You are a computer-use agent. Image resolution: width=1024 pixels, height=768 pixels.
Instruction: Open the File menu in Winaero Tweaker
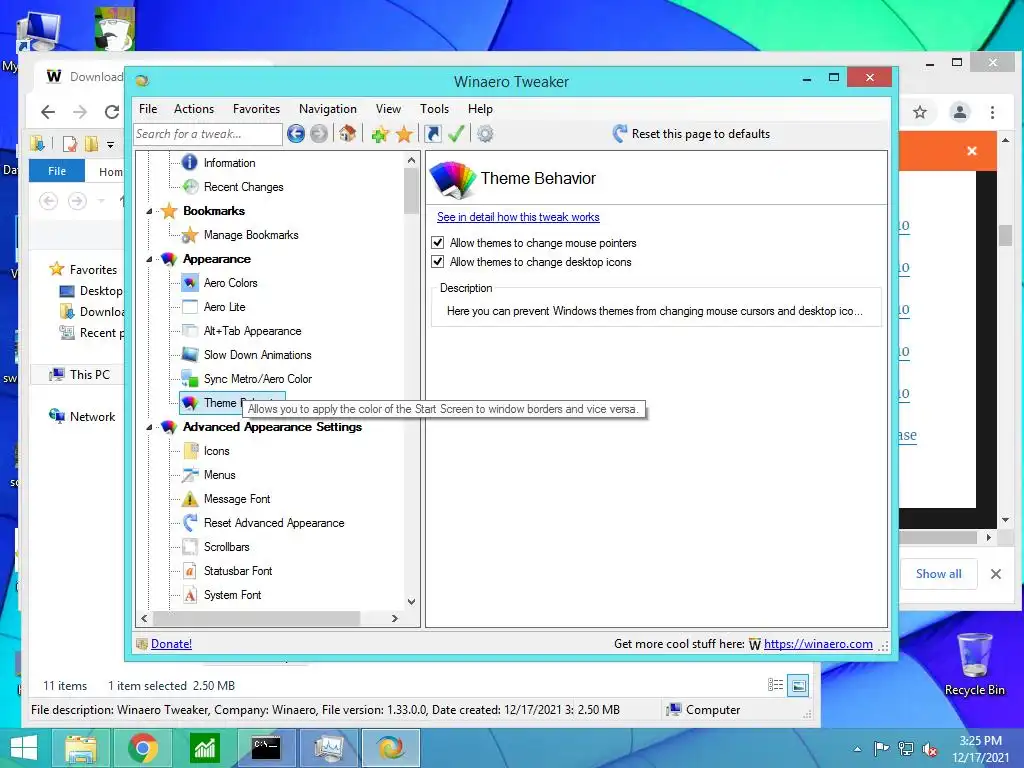point(148,109)
